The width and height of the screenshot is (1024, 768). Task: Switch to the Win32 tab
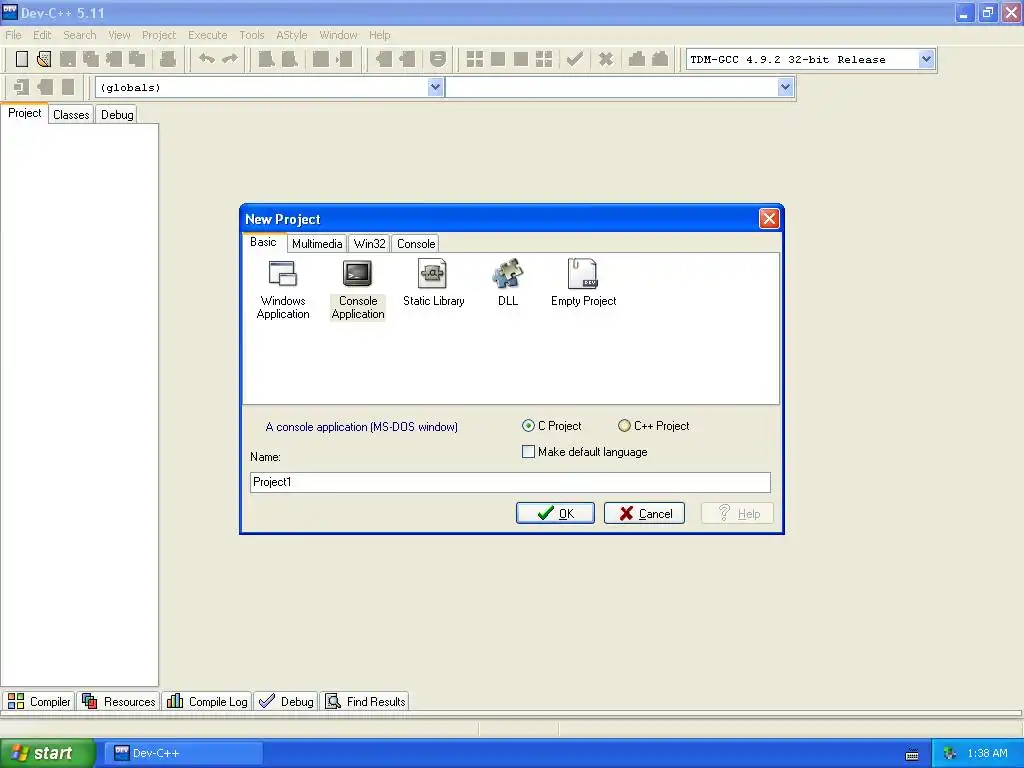[x=369, y=244]
